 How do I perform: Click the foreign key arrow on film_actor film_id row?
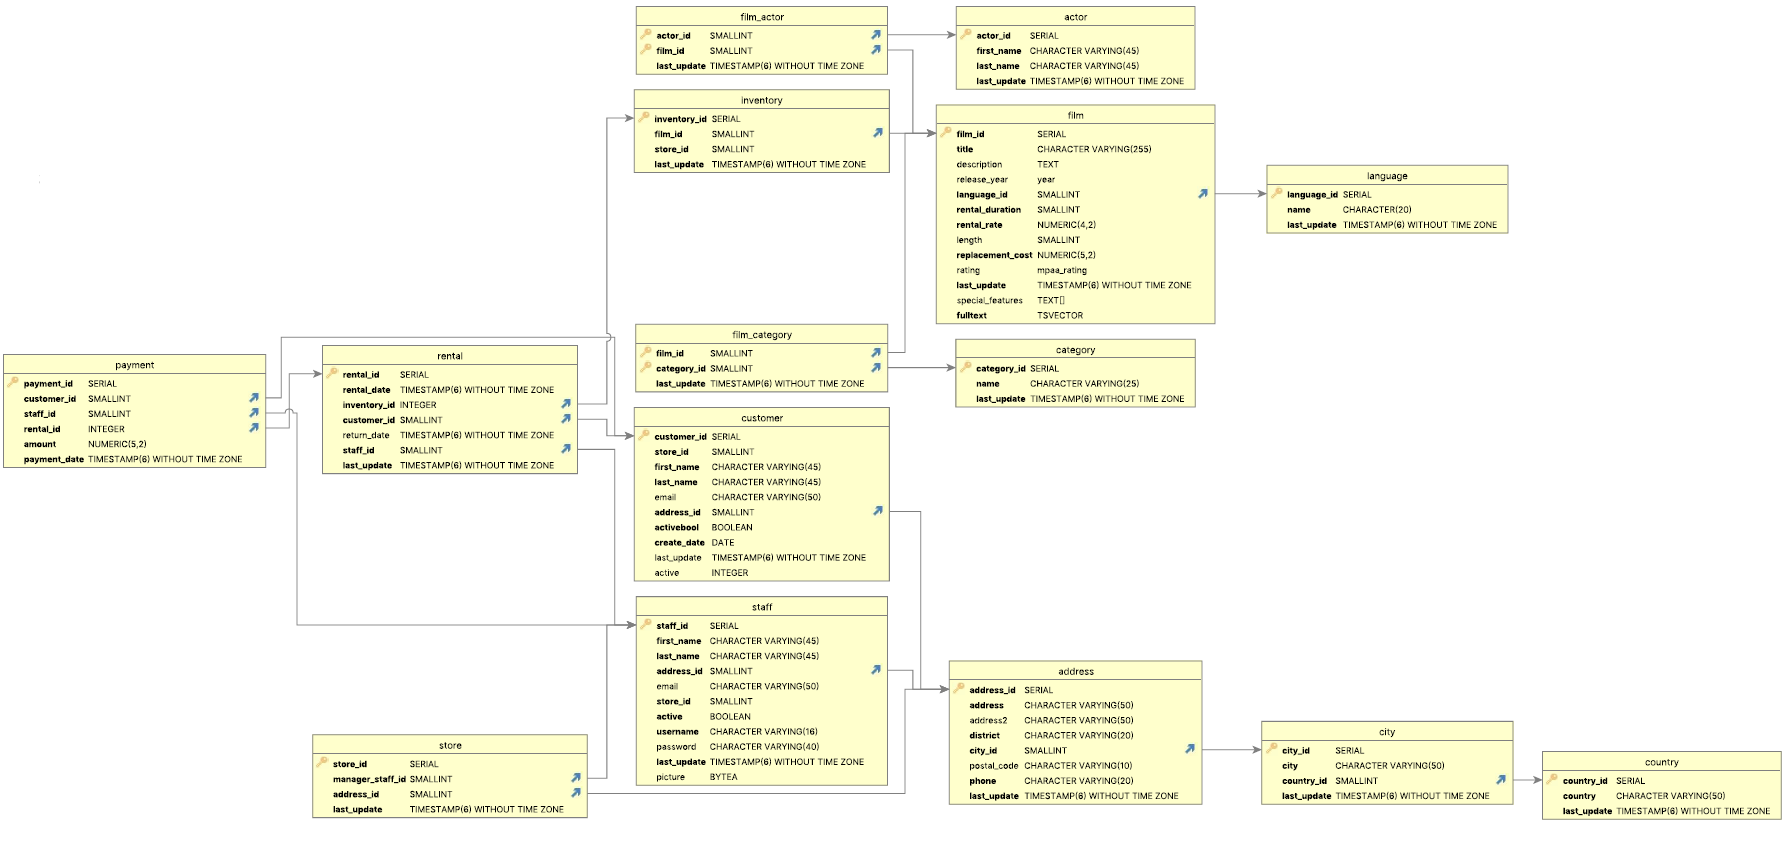pos(876,50)
